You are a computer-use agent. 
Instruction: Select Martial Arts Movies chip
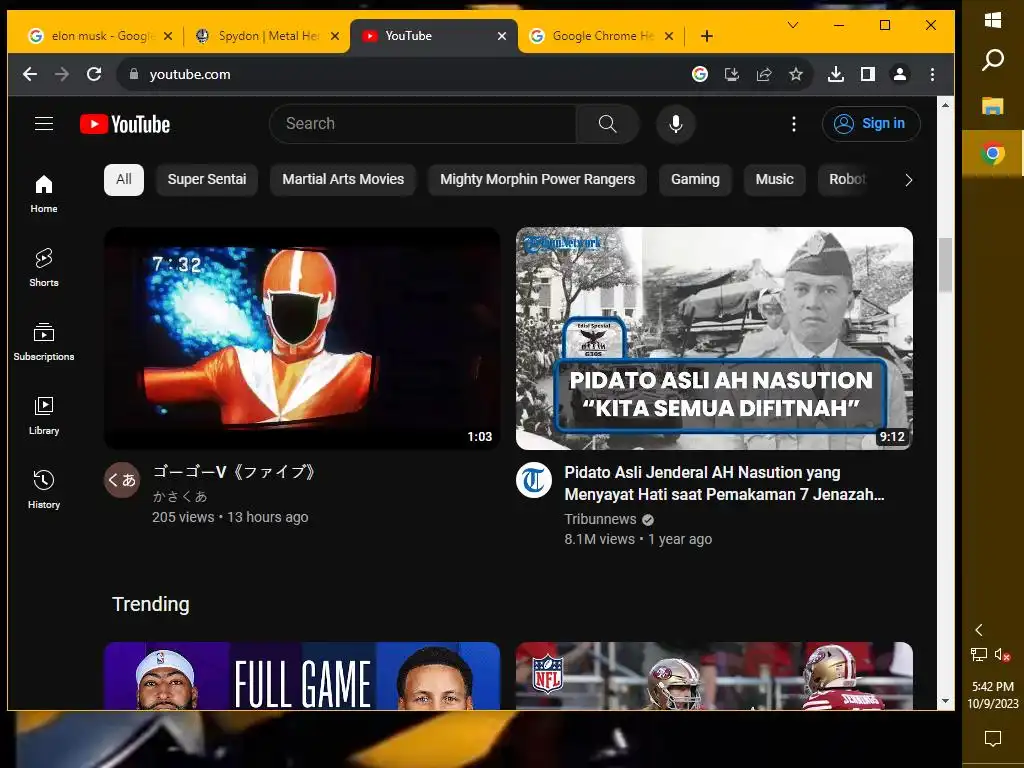[x=343, y=180]
